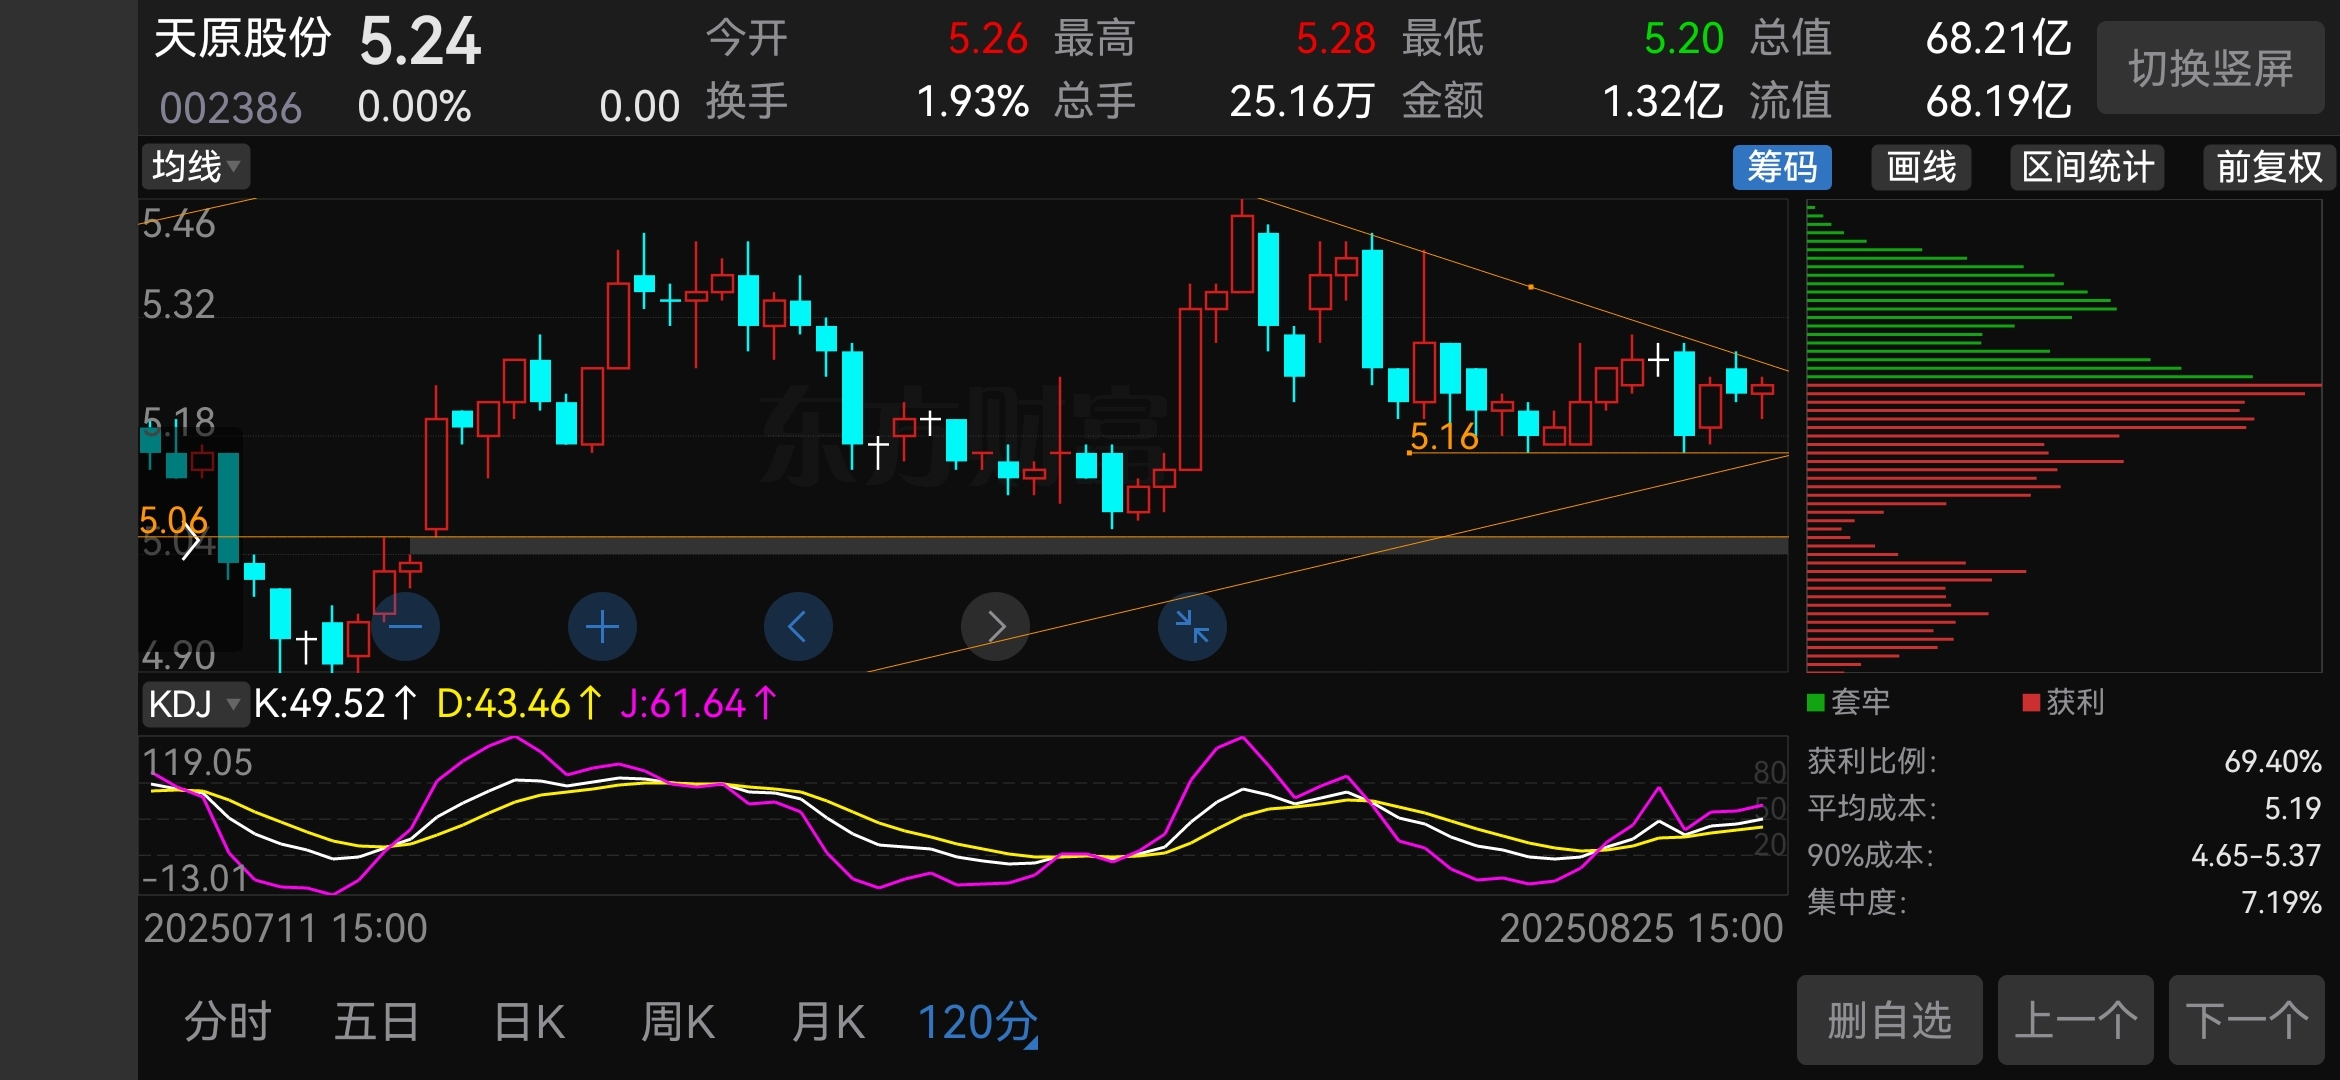Viewport: 2340px width, 1080px height.
Task: Go to next stock 下一个
Action: [x=2247, y=1020]
